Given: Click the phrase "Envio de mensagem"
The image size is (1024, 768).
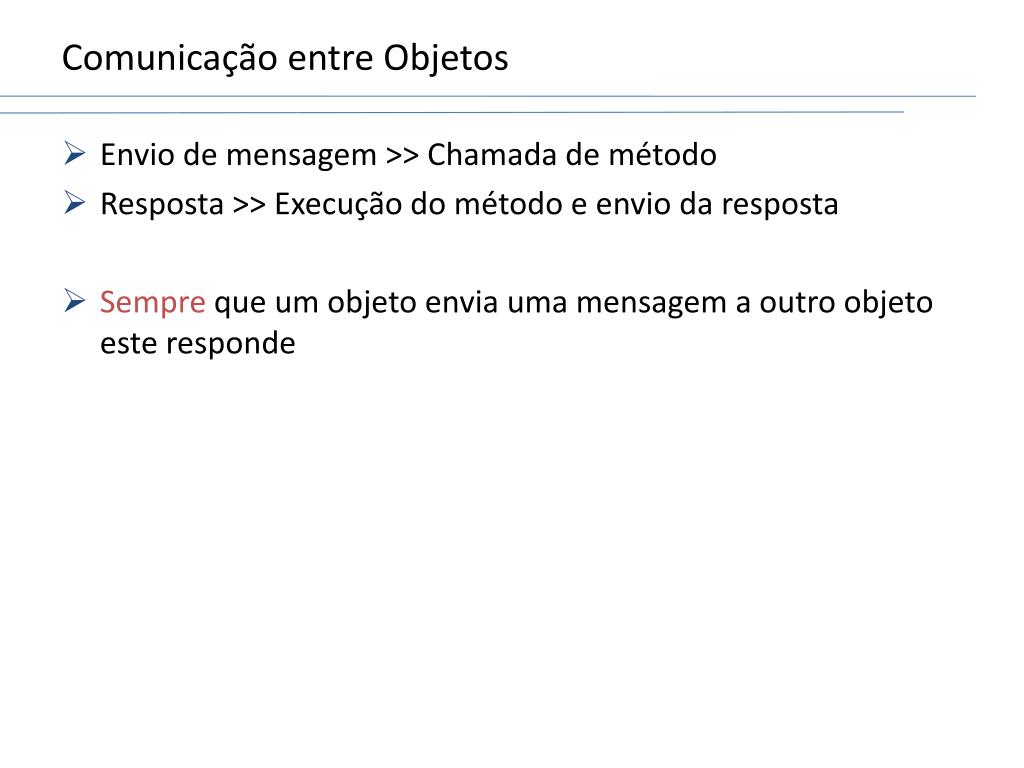Looking at the screenshot, I should point(238,157).
